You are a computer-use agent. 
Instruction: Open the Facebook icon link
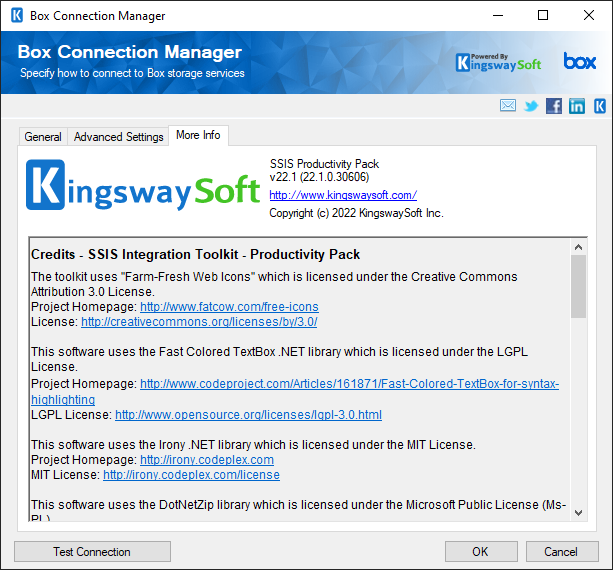click(554, 106)
